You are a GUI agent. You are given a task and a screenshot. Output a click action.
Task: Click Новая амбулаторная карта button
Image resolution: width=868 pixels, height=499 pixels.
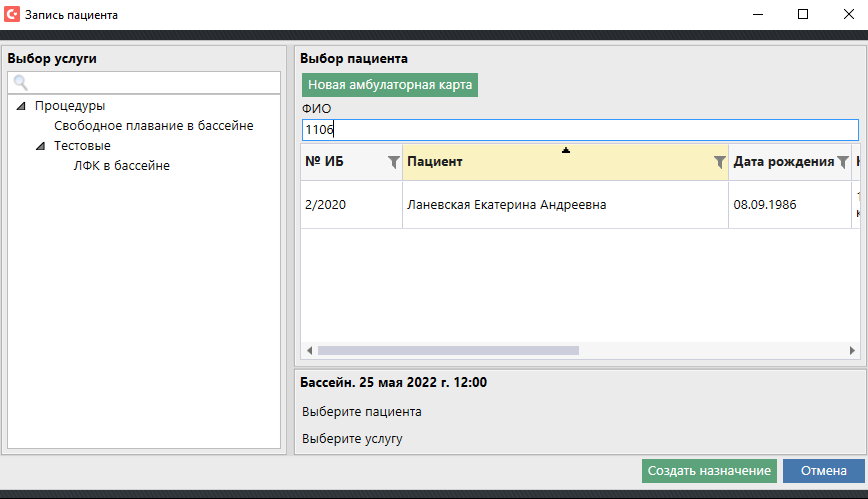(x=390, y=85)
